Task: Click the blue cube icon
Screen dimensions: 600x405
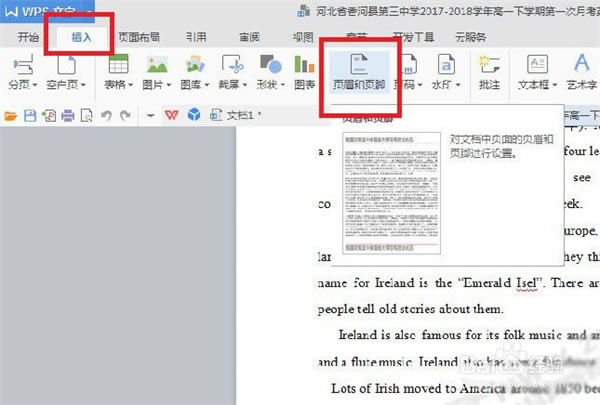Action: (x=194, y=114)
